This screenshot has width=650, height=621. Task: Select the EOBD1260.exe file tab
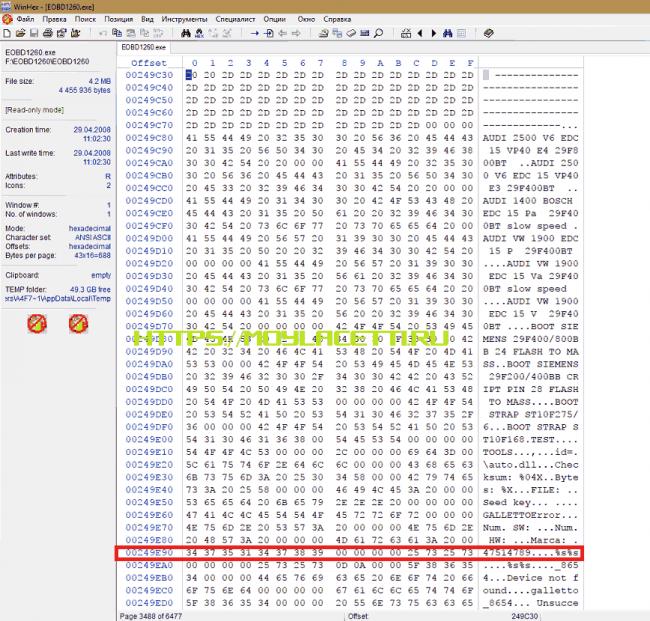coord(143,47)
